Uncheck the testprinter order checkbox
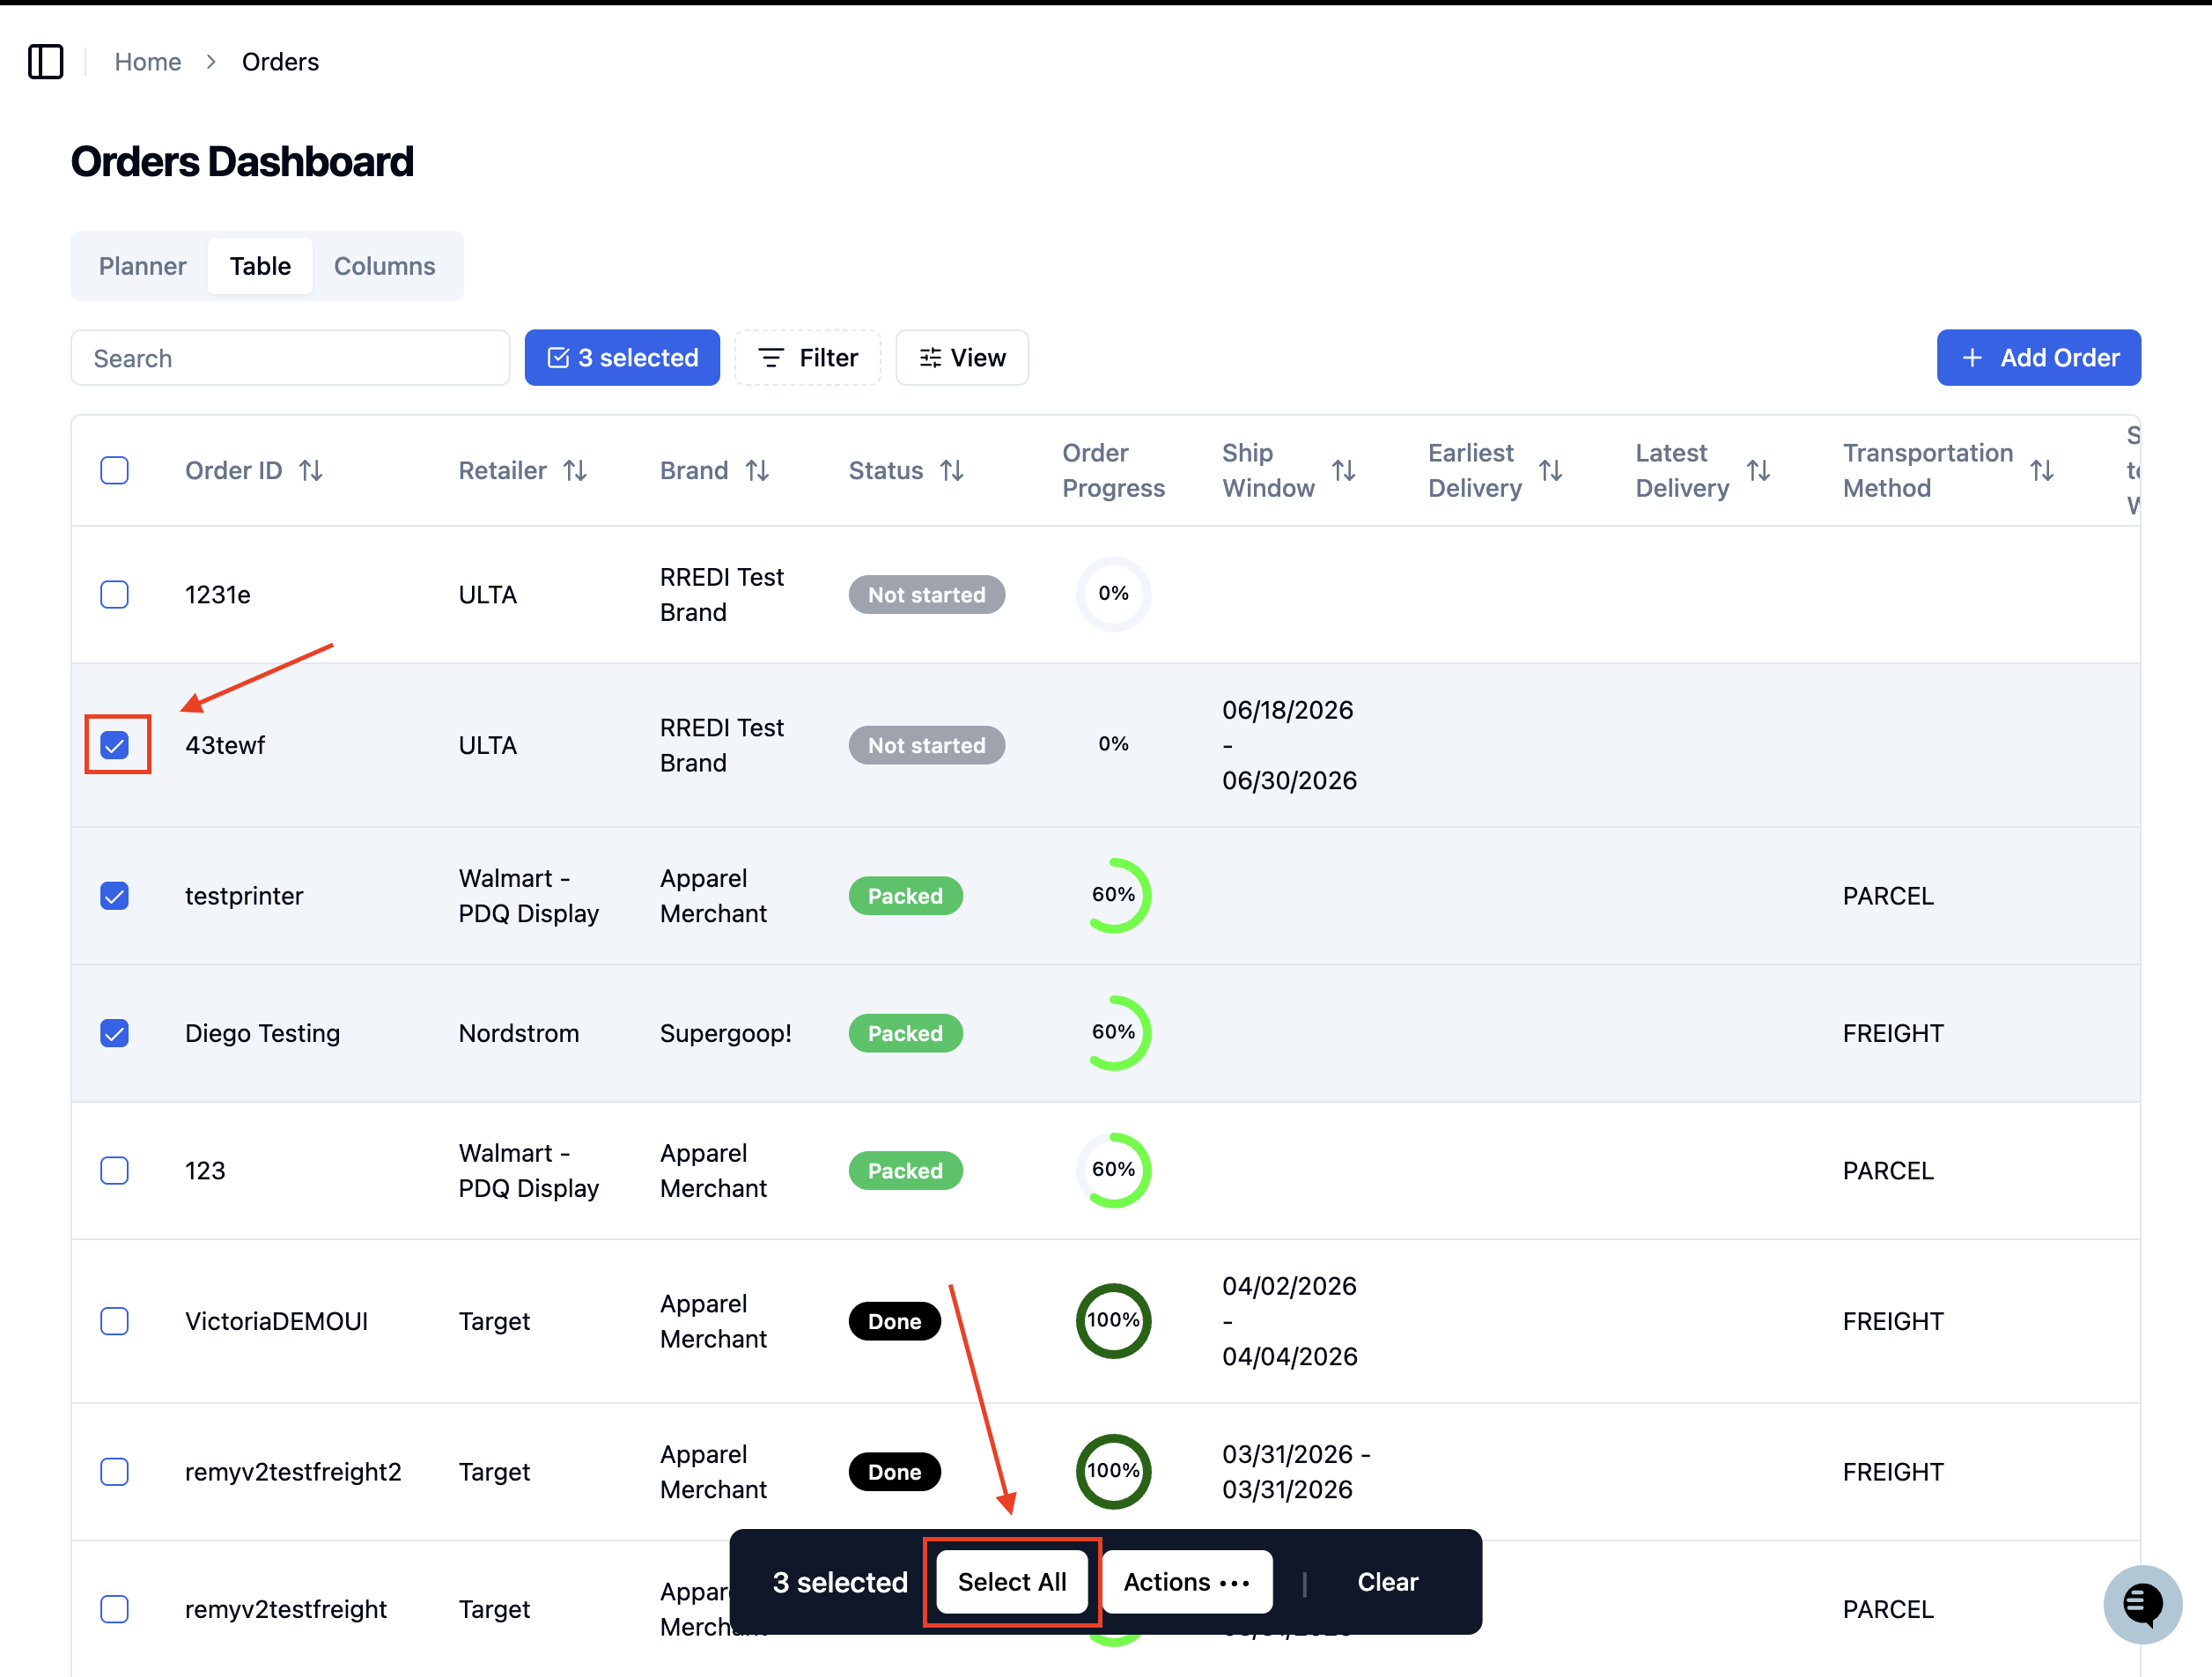The image size is (2212, 1677). (115, 895)
